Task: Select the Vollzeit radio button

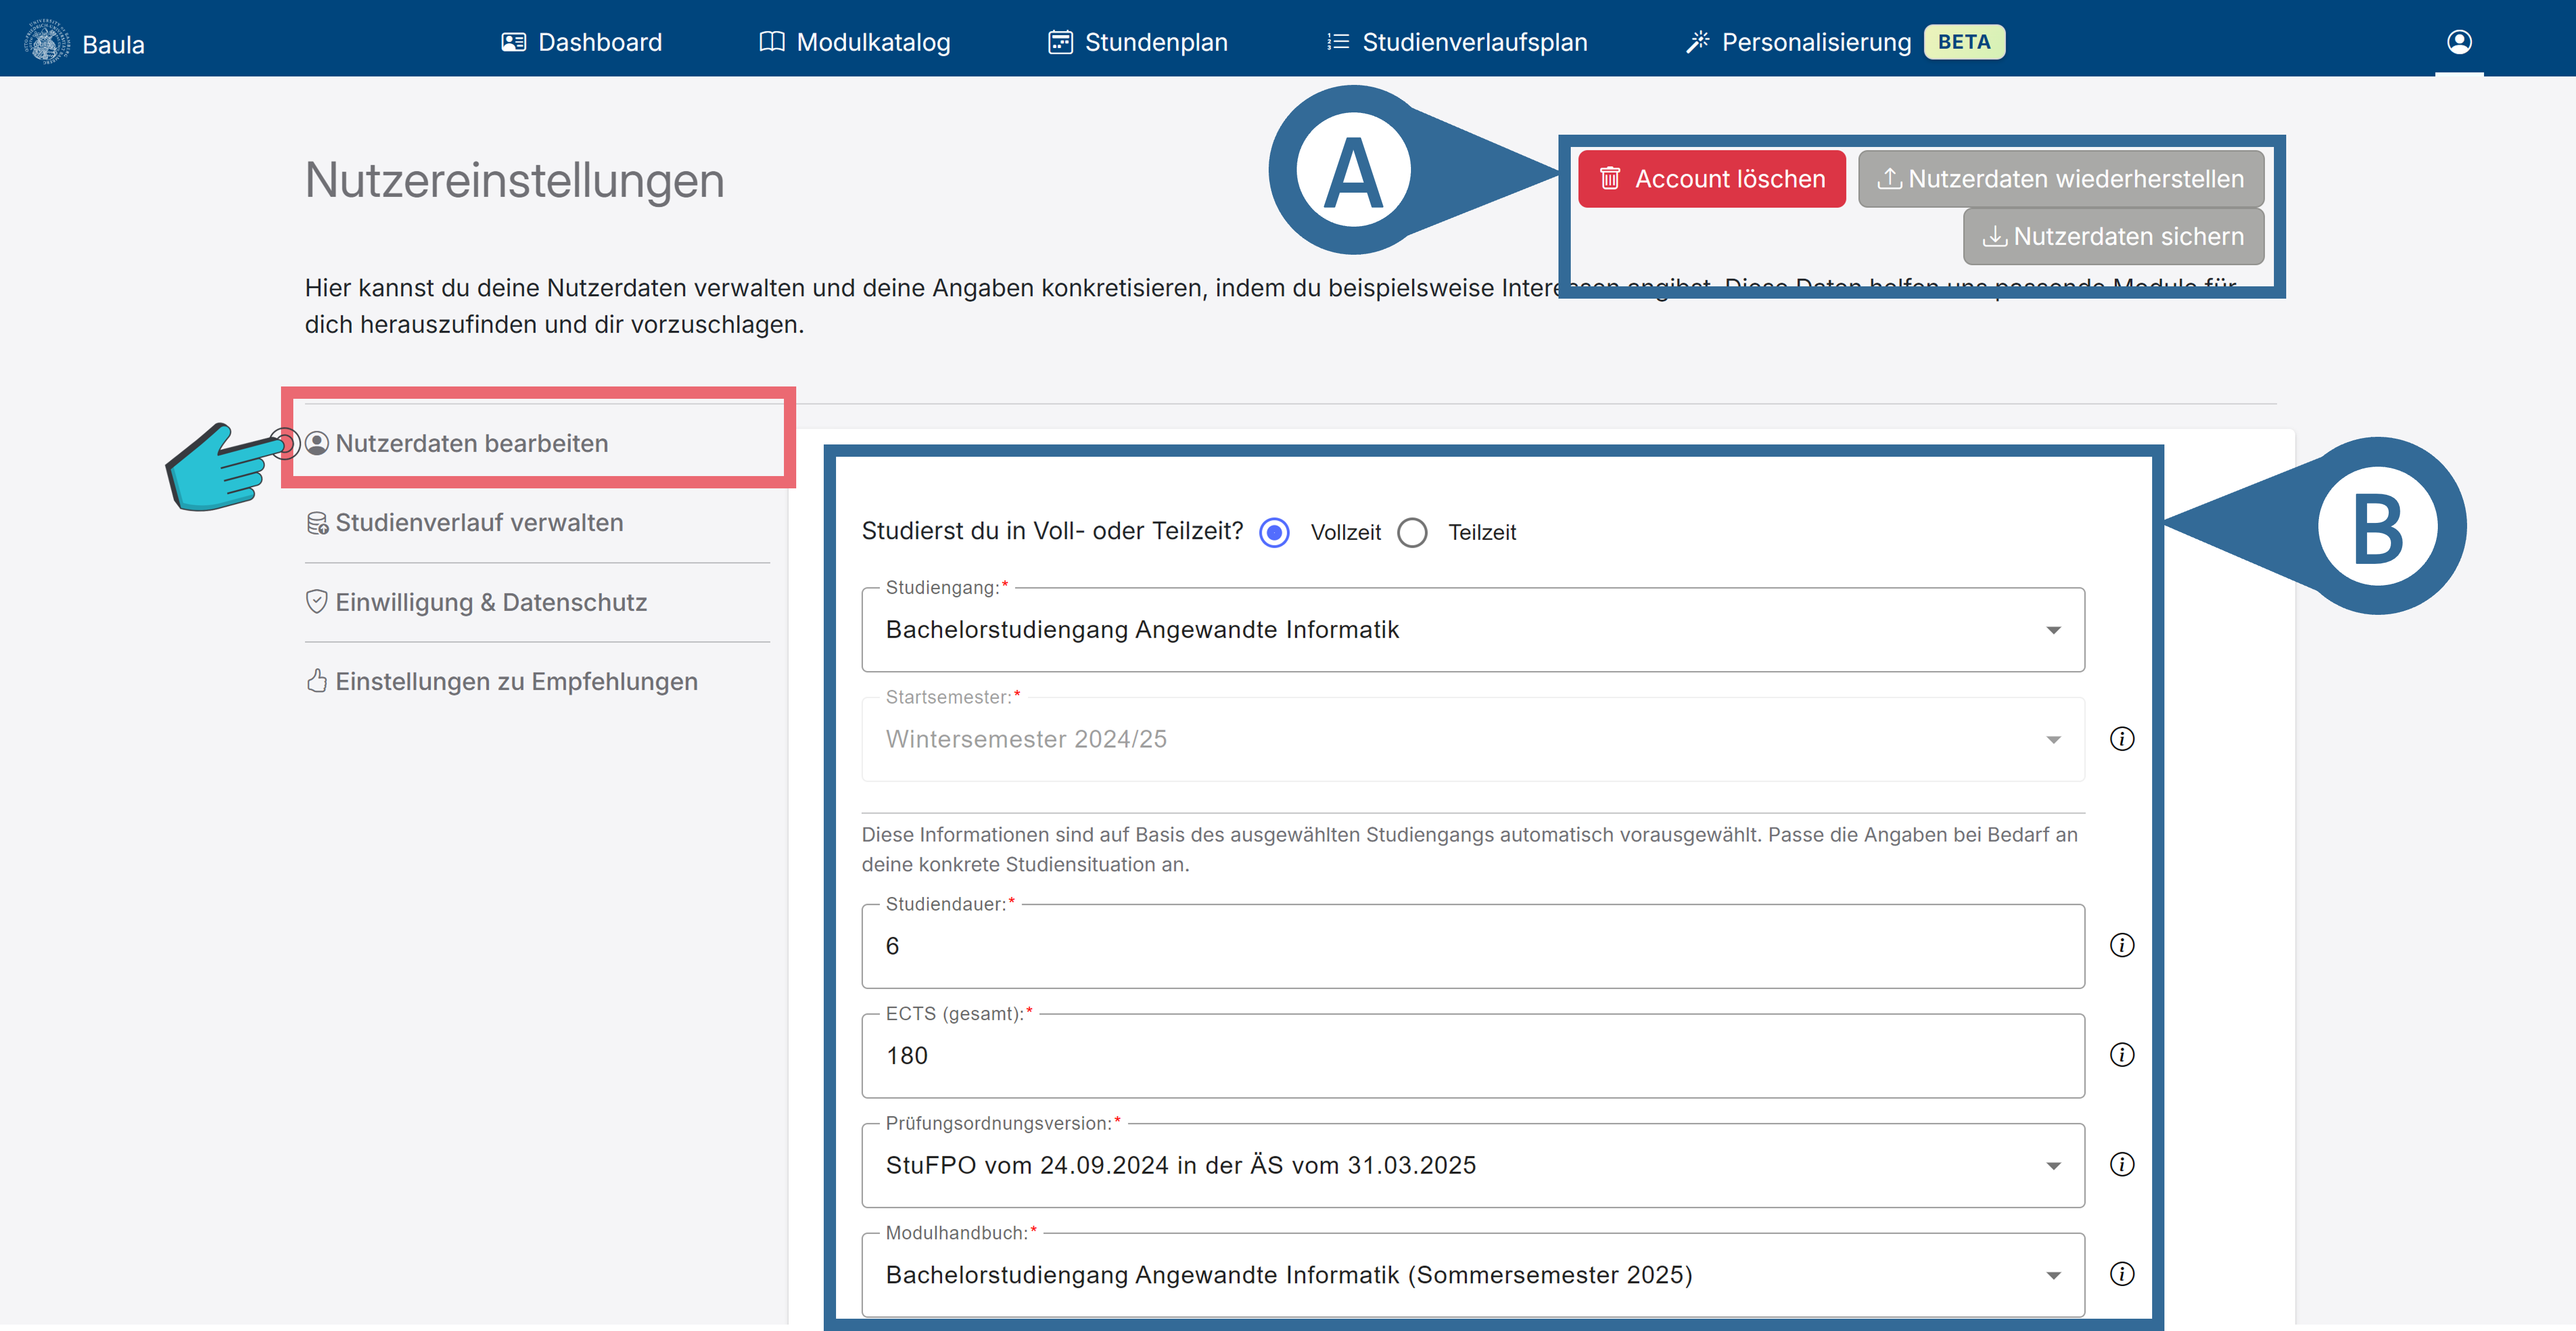Action: pos(1274,532)
